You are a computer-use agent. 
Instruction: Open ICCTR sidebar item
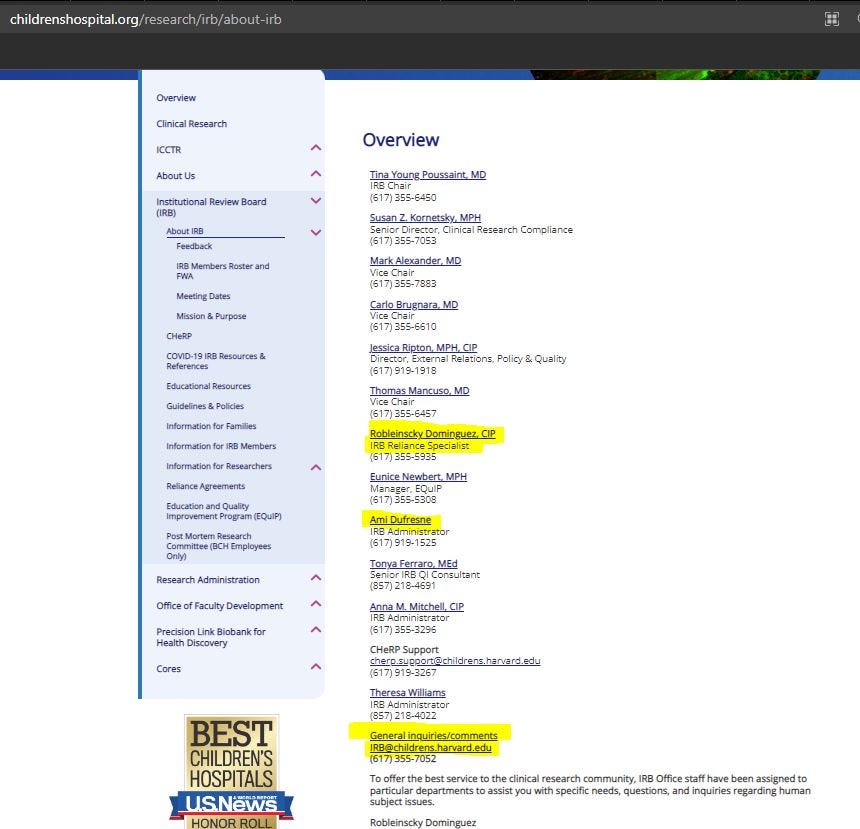click(x=168, y=150)
